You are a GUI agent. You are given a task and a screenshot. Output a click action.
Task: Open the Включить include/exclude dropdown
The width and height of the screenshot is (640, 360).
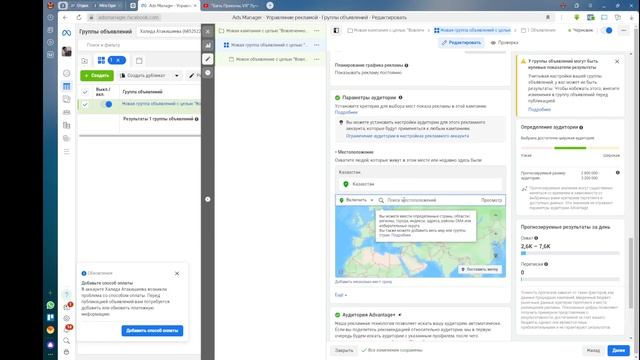tap(356, 200)
